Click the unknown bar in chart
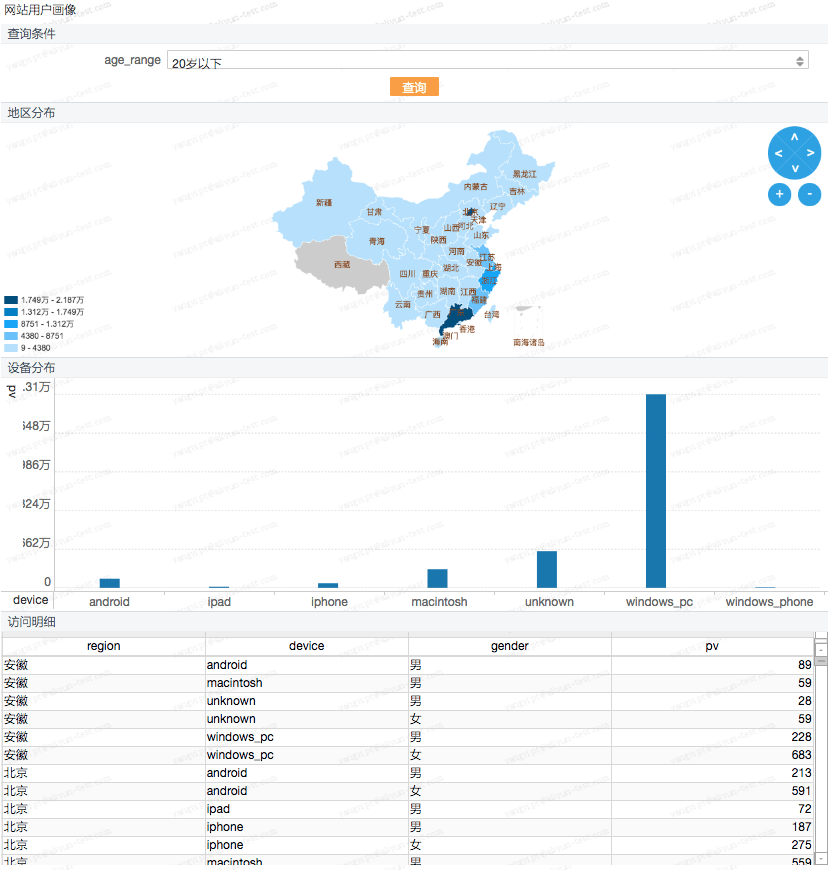 pyautogui.click(x=547, y=569)
